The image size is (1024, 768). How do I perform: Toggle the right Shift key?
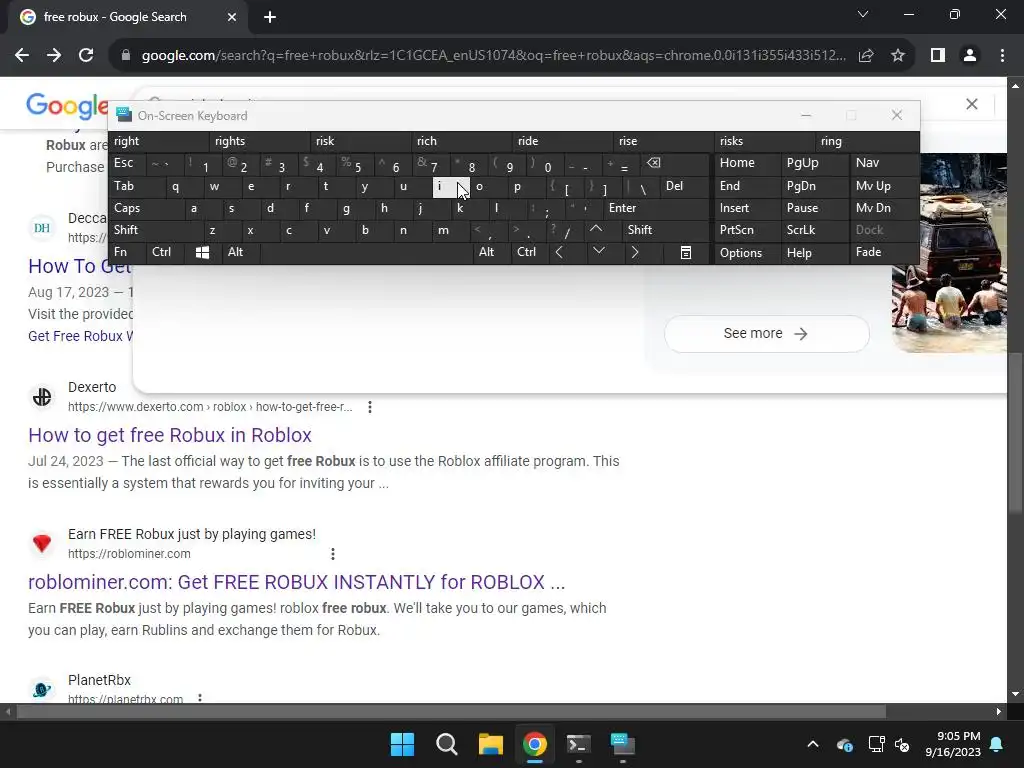[665, 230]
